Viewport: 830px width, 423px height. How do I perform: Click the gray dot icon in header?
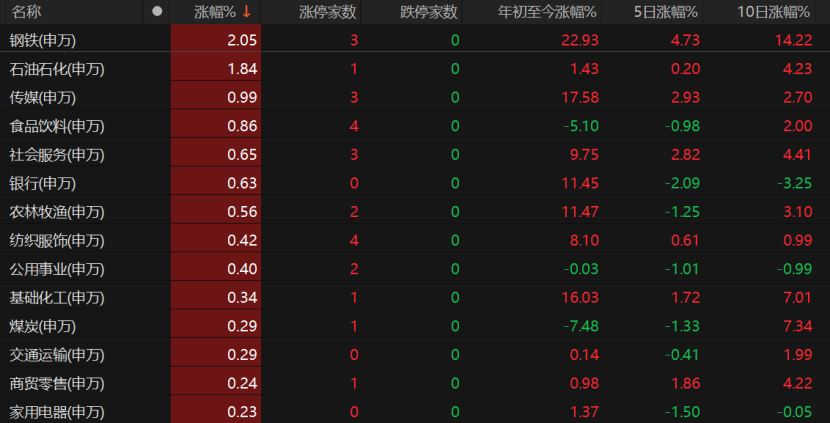click(x=156, y=12)
